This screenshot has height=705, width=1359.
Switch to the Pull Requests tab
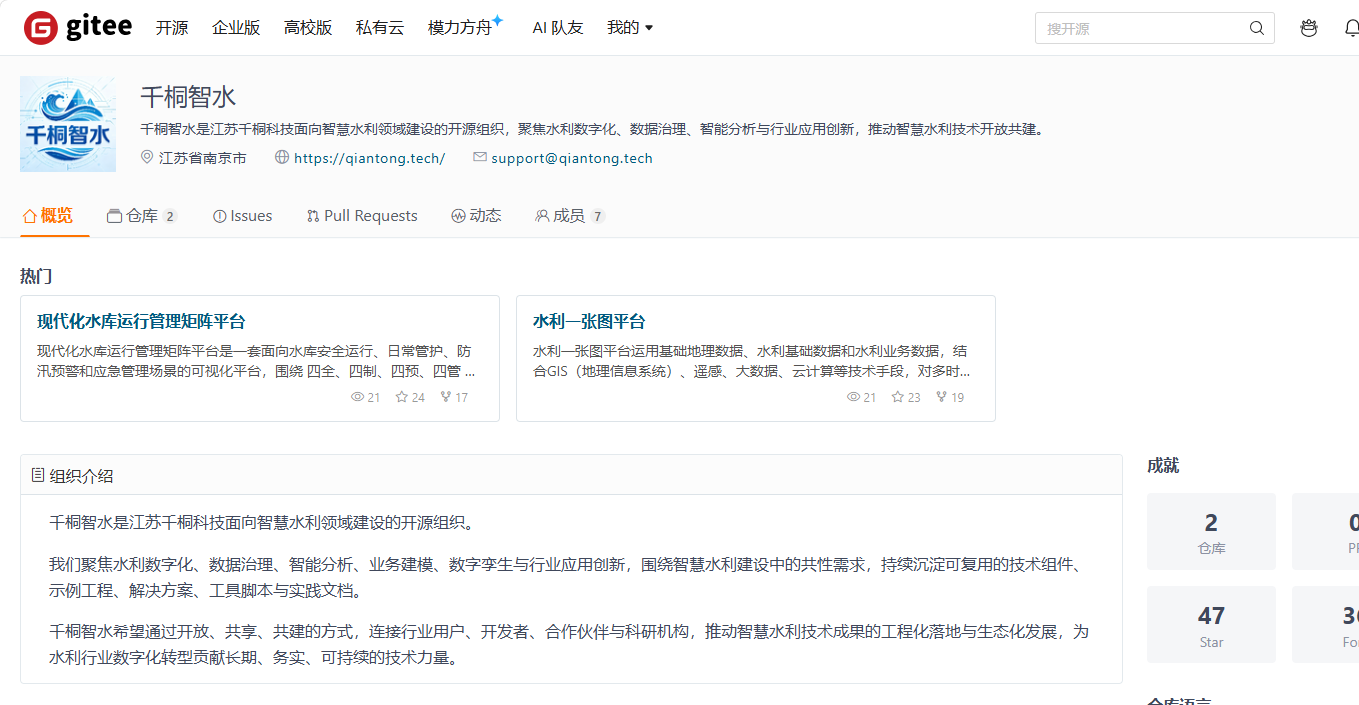click(362, 216)
